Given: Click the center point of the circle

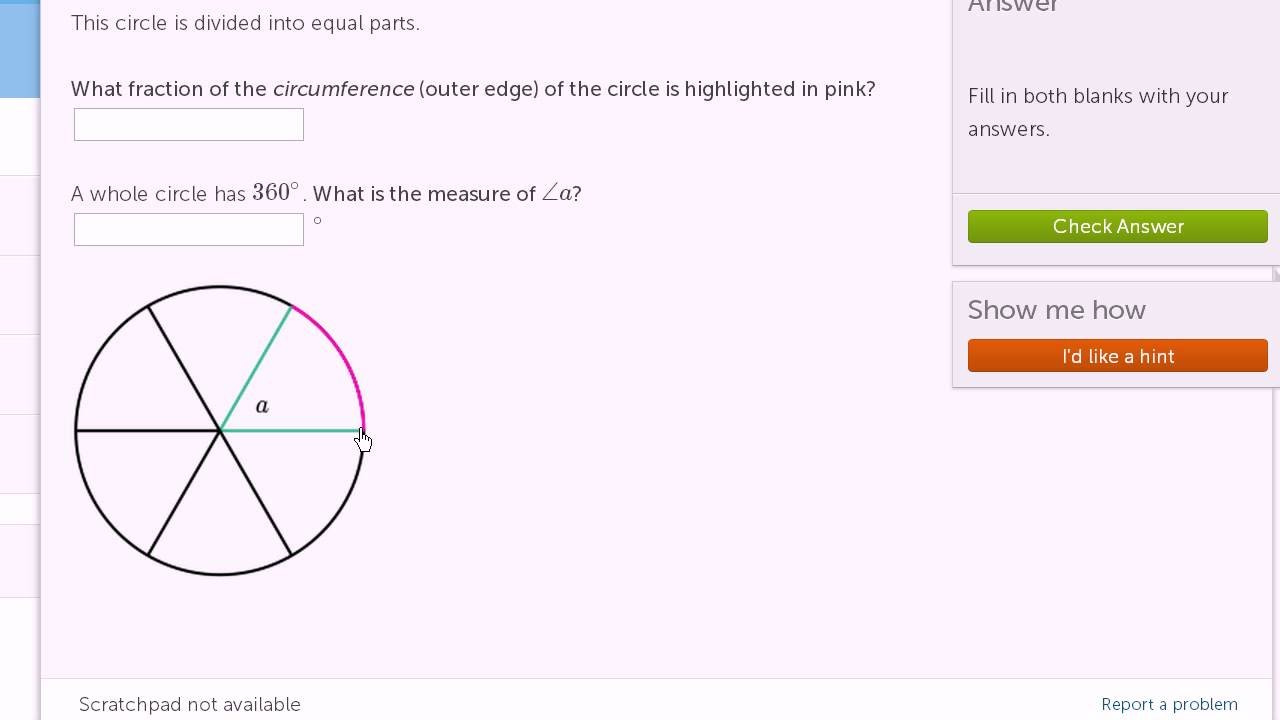Looking at the screenshot, I should [x=220, y=431].
